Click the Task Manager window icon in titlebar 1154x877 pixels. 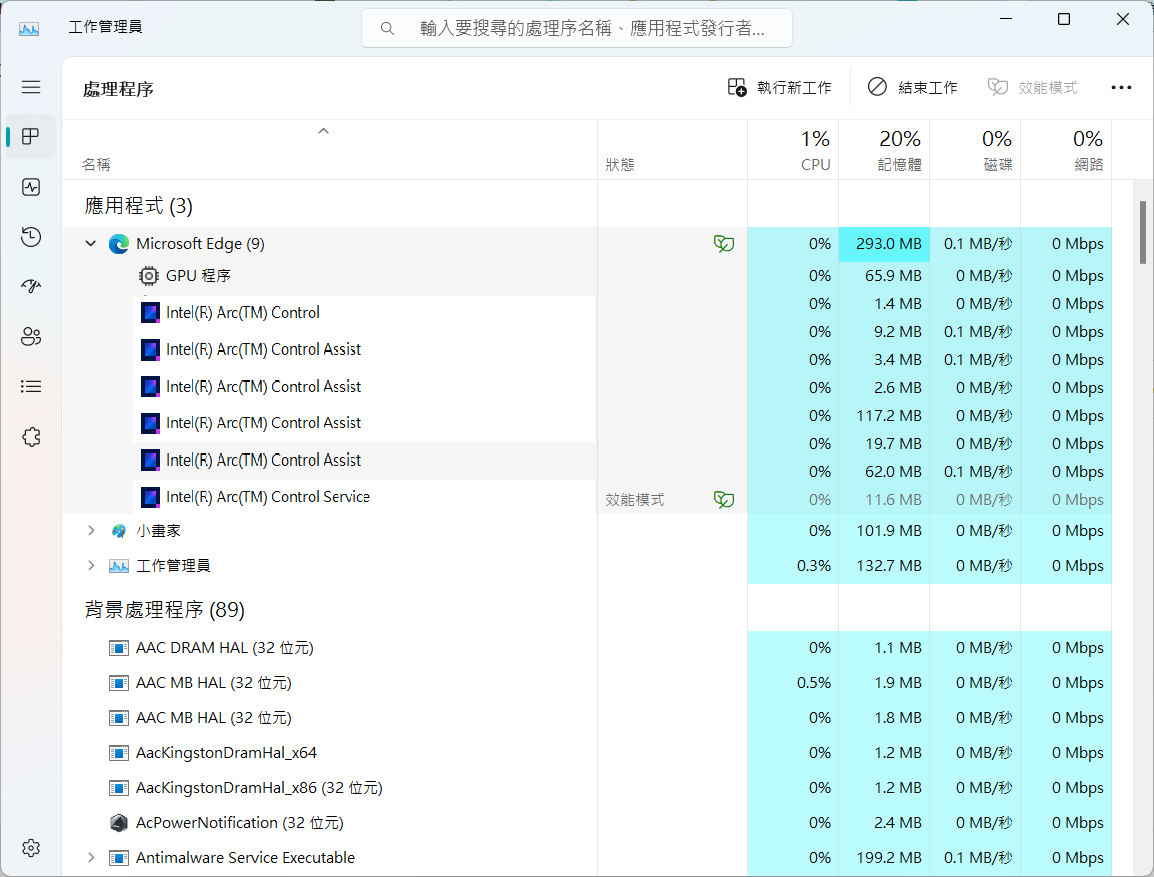coord(28,28)
